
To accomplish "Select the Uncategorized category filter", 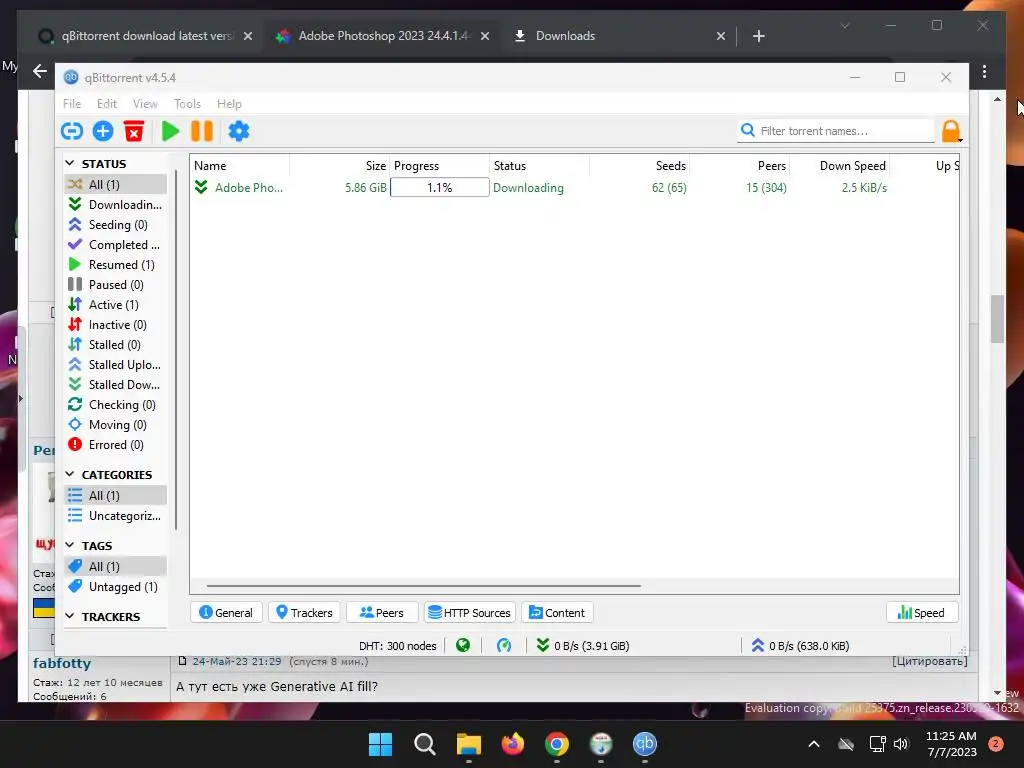I will coord(116,516).
